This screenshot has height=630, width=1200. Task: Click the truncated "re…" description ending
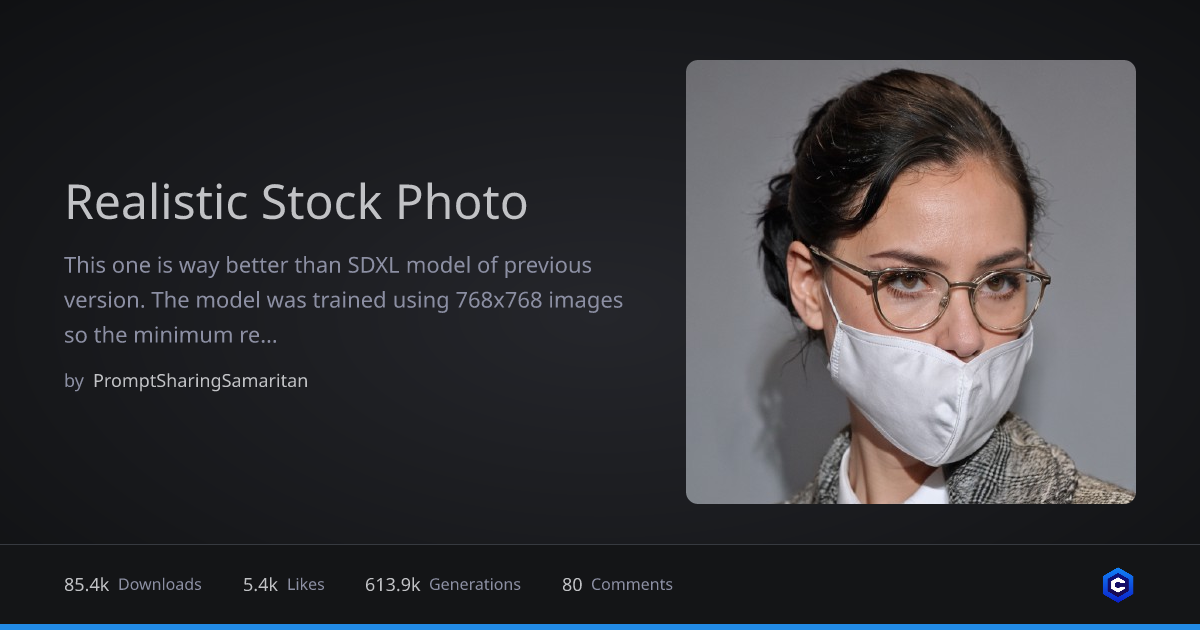[x=257, y=336]
